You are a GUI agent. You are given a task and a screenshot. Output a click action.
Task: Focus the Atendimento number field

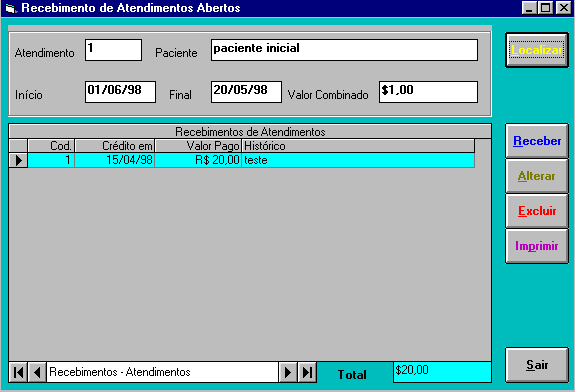[113, 50]
